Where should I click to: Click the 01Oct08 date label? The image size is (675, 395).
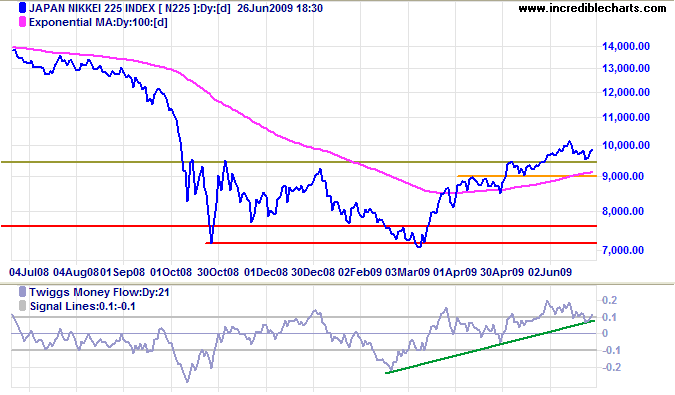tap(170, 272)
